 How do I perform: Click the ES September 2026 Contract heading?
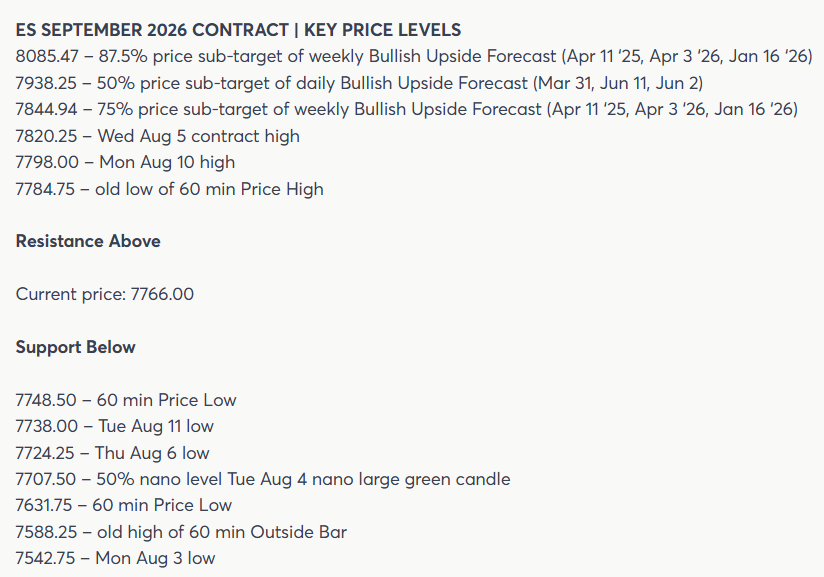coord(238,30)
